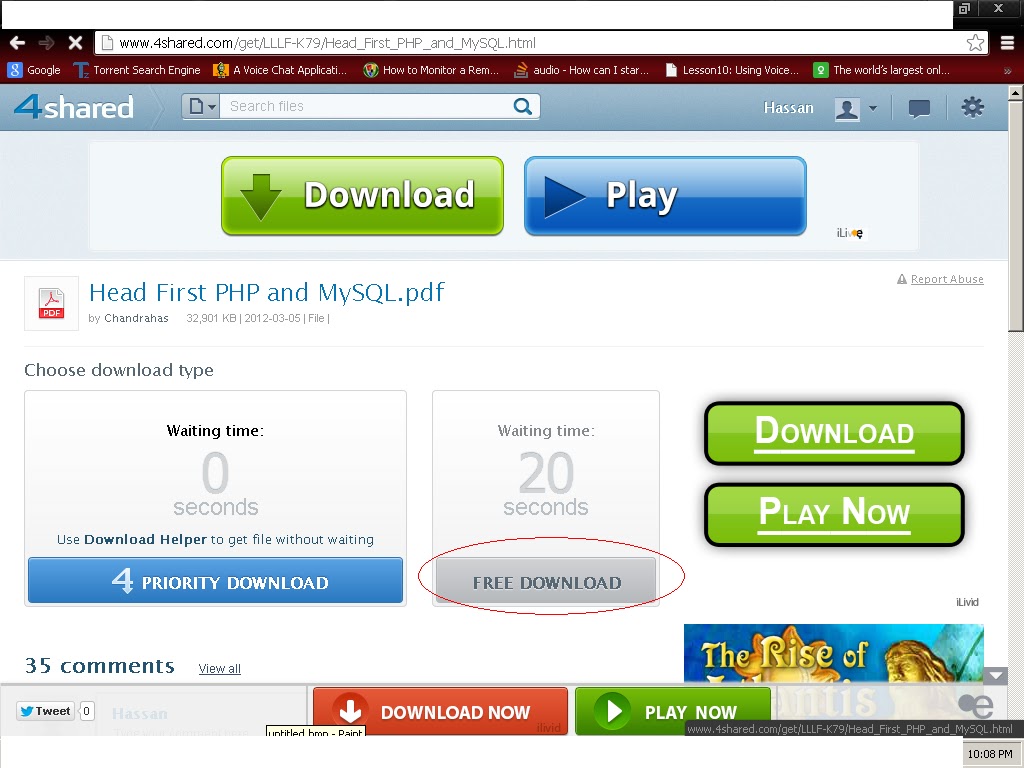Open the settings gear icon
The height and width of the screenshot is (768, 1024).
click(972, 107)
